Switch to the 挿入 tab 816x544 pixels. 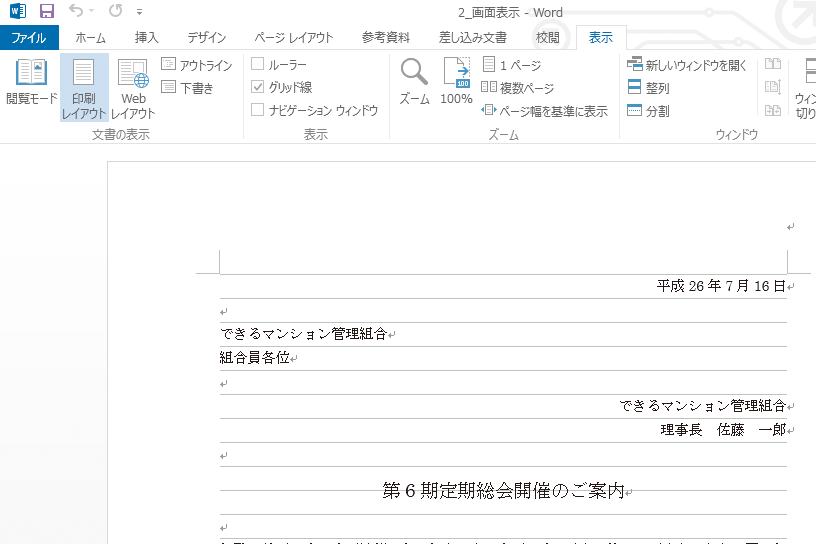(146, 37)
